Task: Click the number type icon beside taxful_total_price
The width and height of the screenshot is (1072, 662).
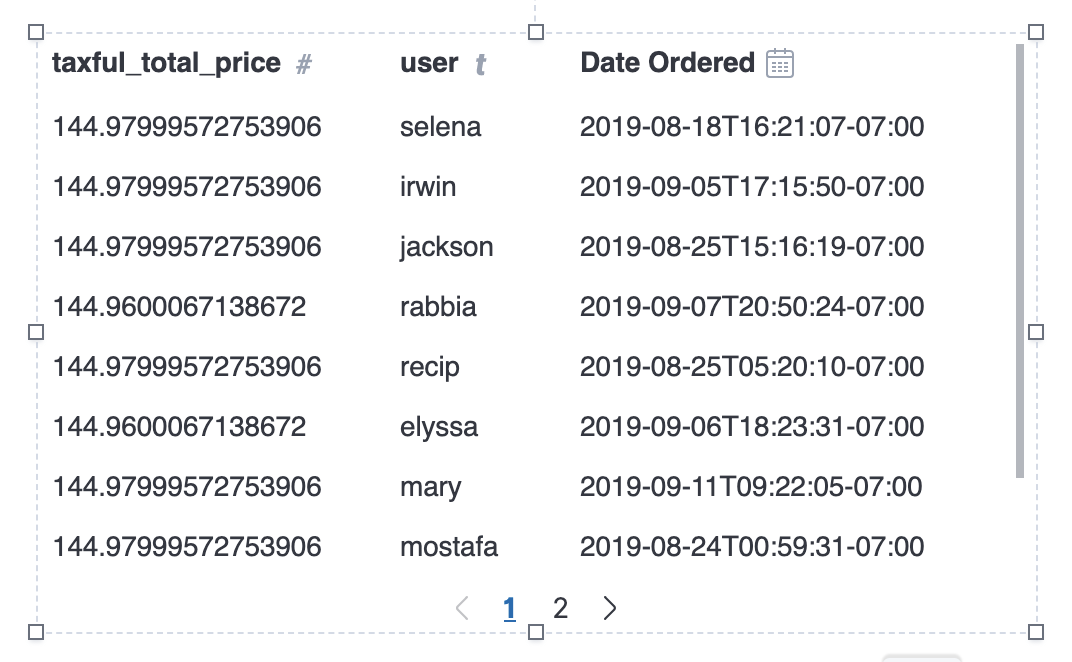Action: [305, 65]
